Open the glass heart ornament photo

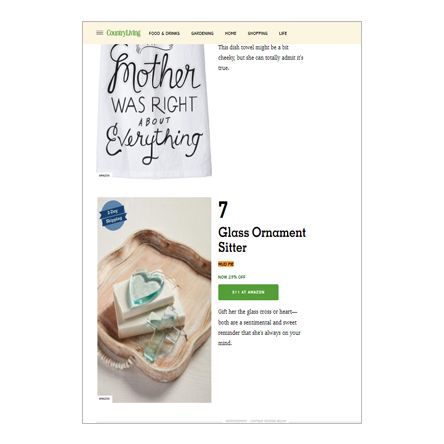[154, 300]
